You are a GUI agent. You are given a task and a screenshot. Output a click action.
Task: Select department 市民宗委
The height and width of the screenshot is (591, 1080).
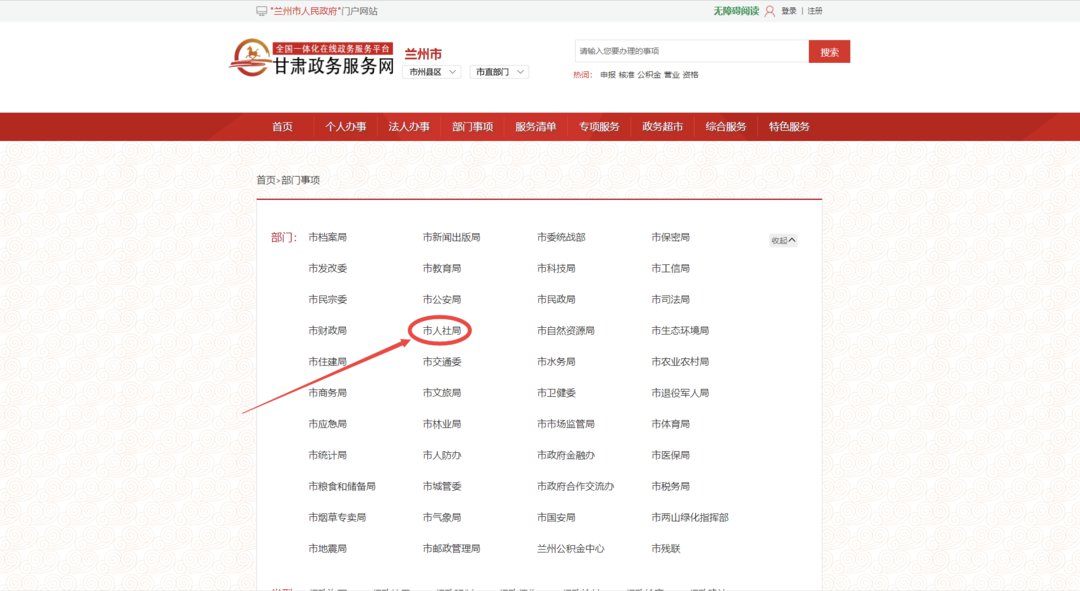(327, 300)
